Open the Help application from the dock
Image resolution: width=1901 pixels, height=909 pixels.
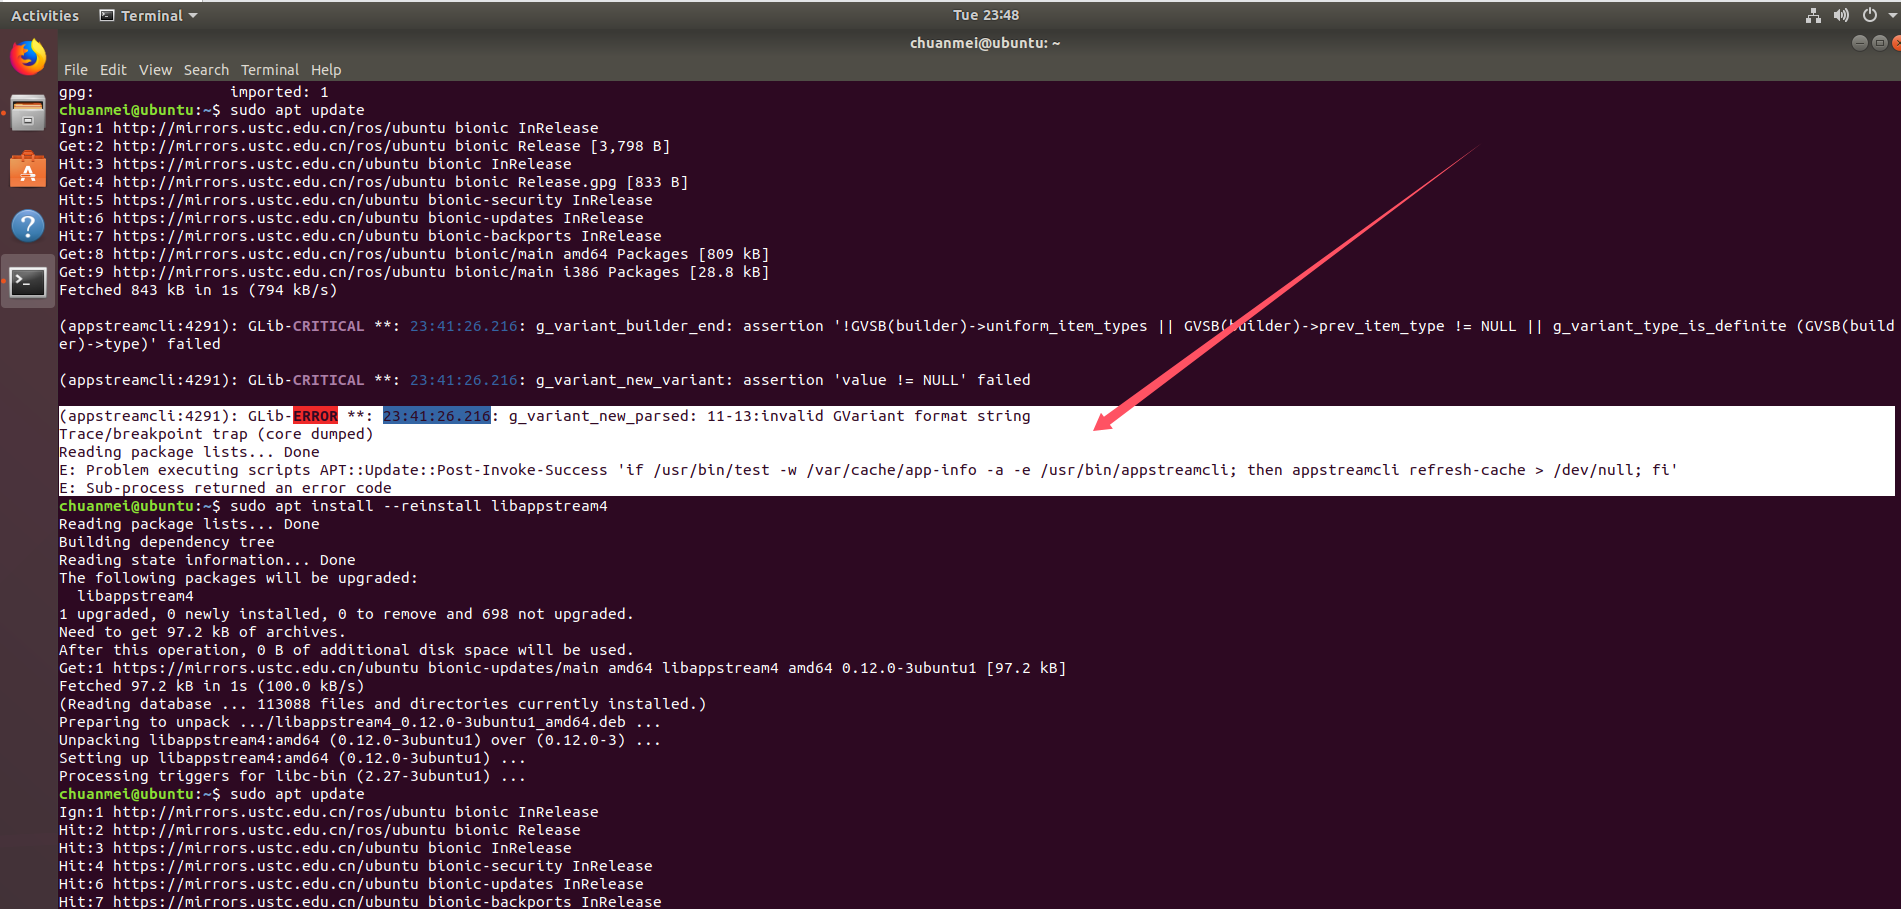[27, 225]
